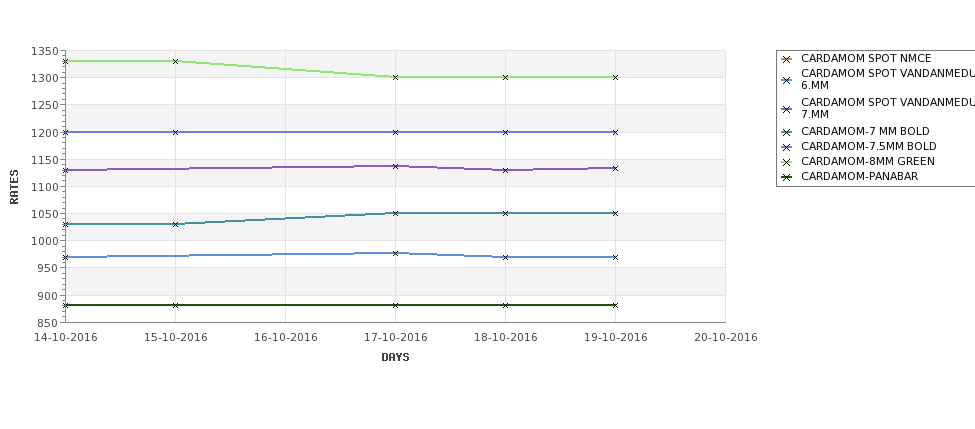Select the CARDAMOM SPOT NMCE legend label
The image size is (975, 429).
[x=866, y=58]
